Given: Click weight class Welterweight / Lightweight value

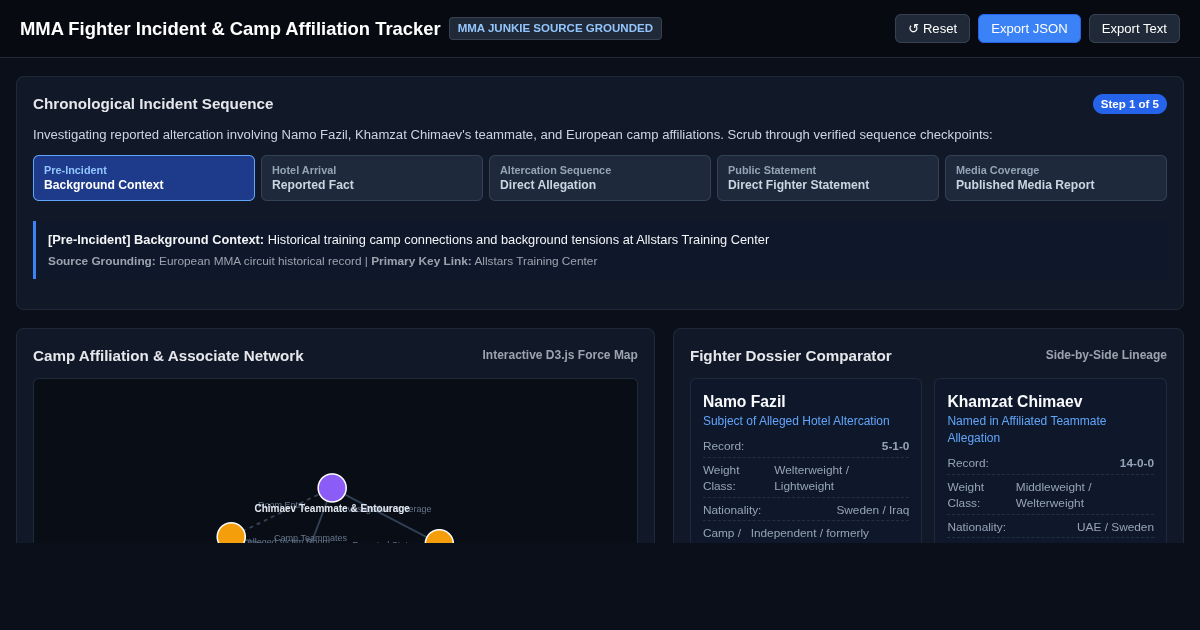Looking at the screenshot, I should click(x=811, y=478).
